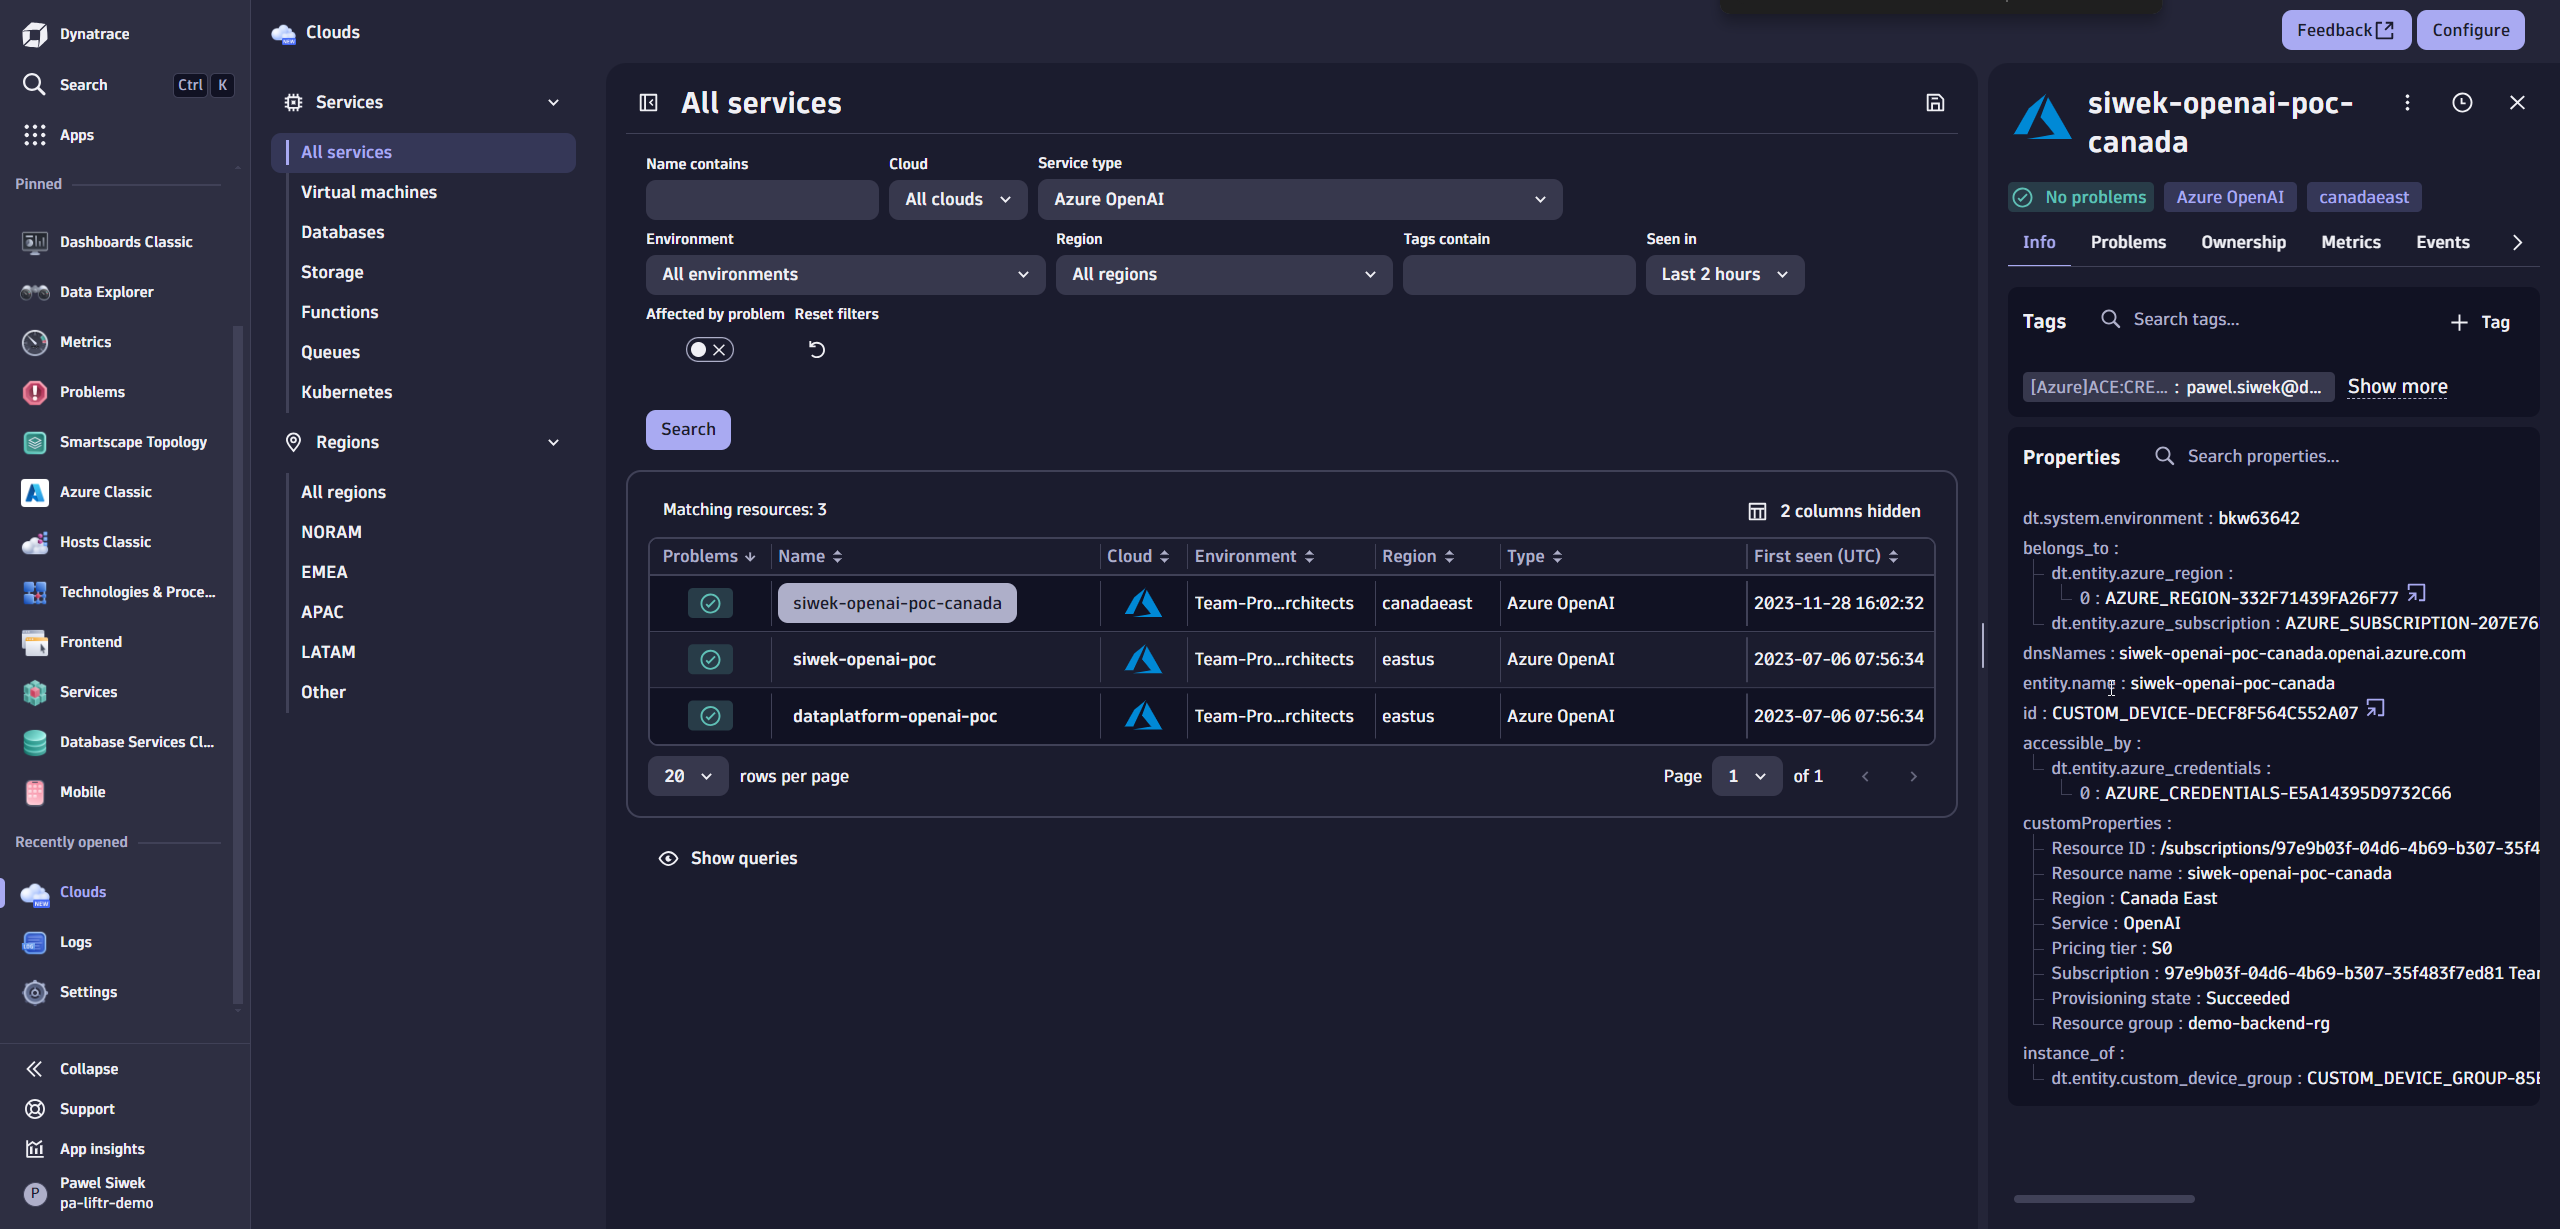Open the Last 2 hours Seen in dropdown
Viewport: 2560px width, 1229px height.
point(1724,274)
